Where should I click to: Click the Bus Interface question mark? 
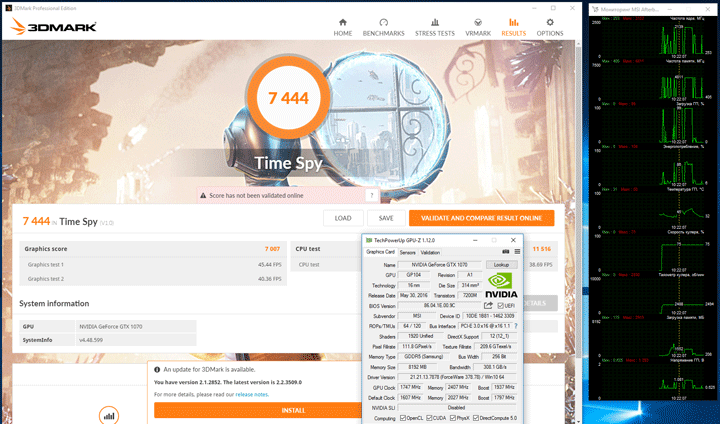click(x=516, y=326)
